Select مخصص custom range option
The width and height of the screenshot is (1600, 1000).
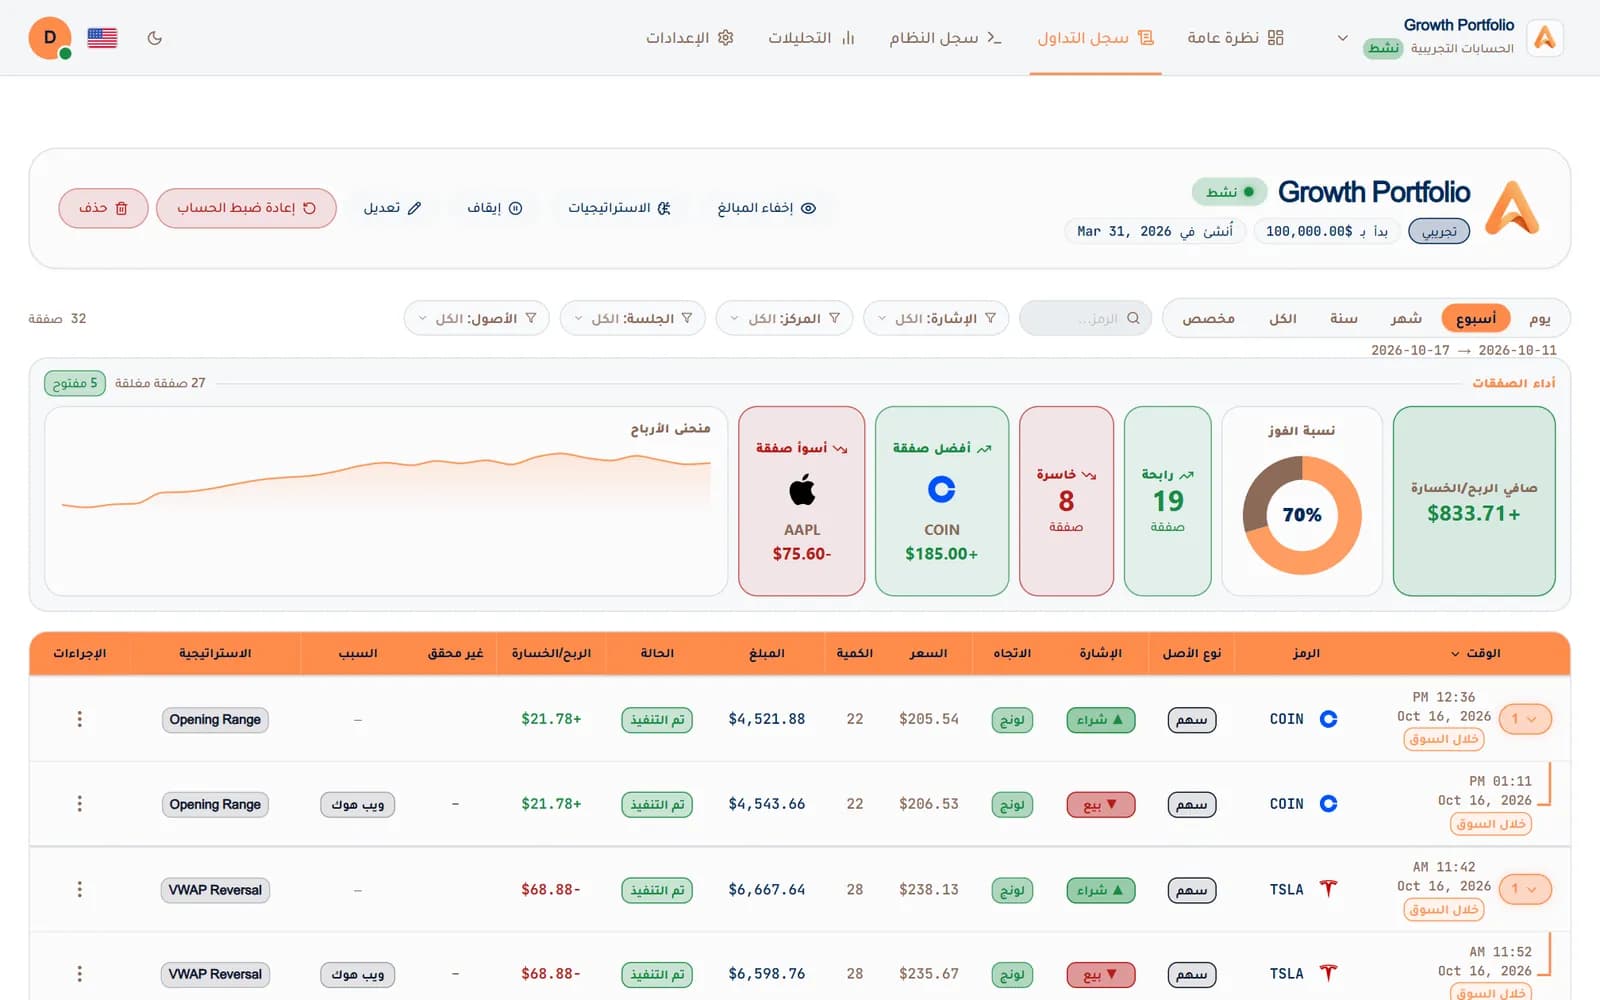point(1208,318)
